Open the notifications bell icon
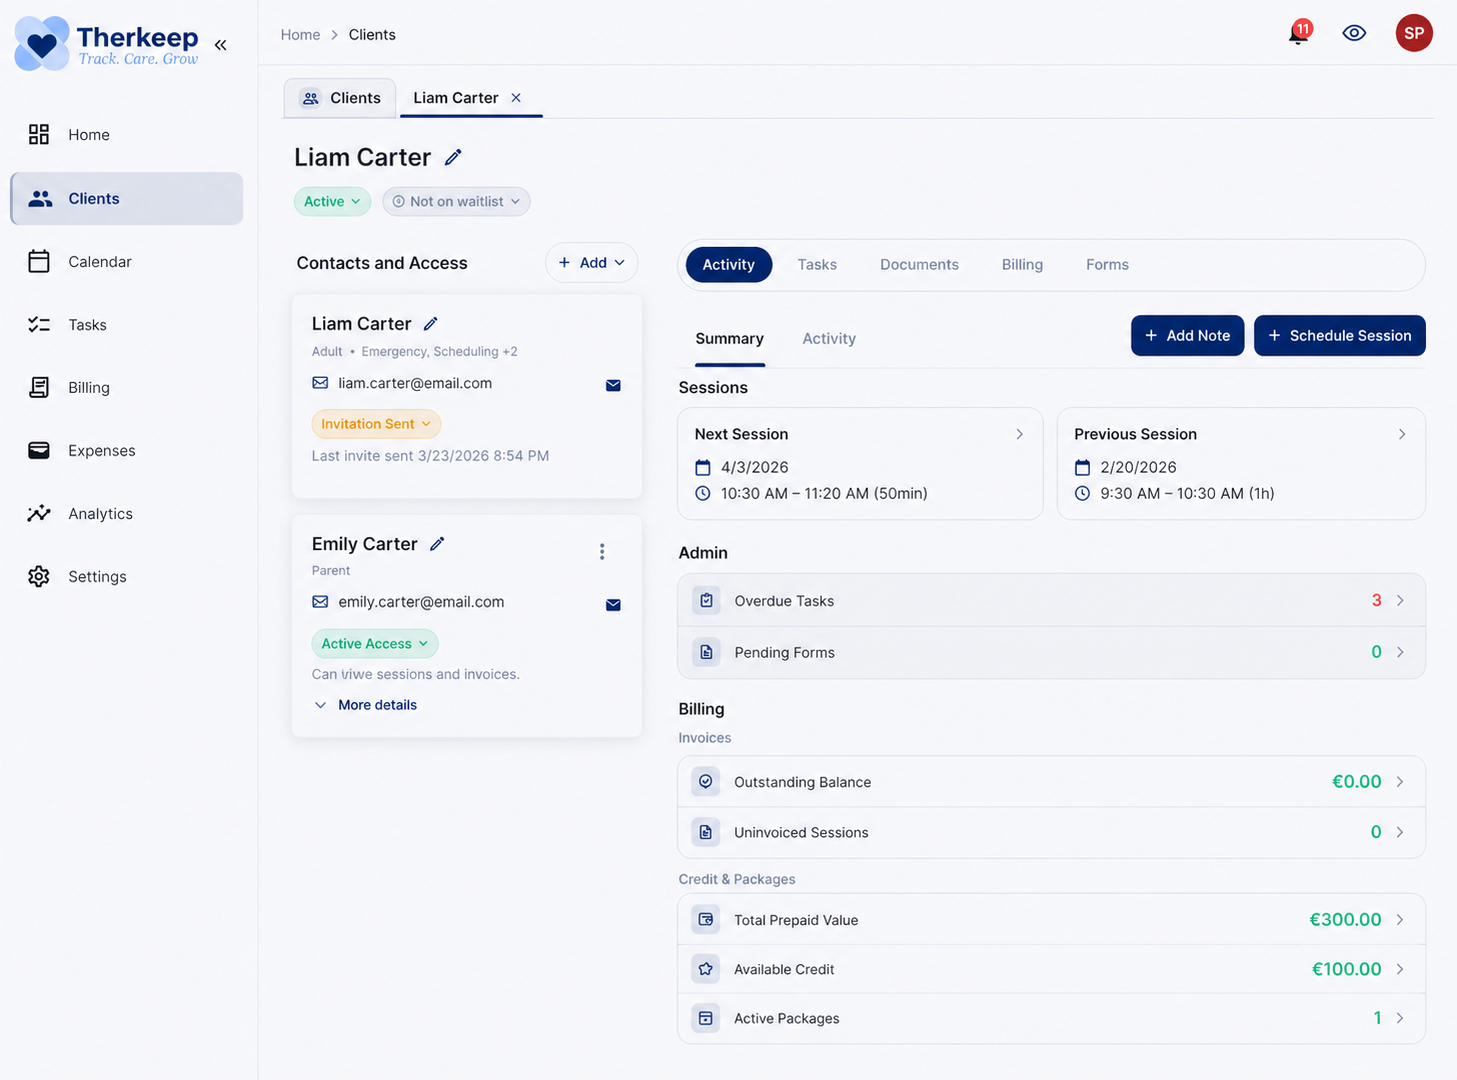The image size is (1457, 1080). 1297,33
